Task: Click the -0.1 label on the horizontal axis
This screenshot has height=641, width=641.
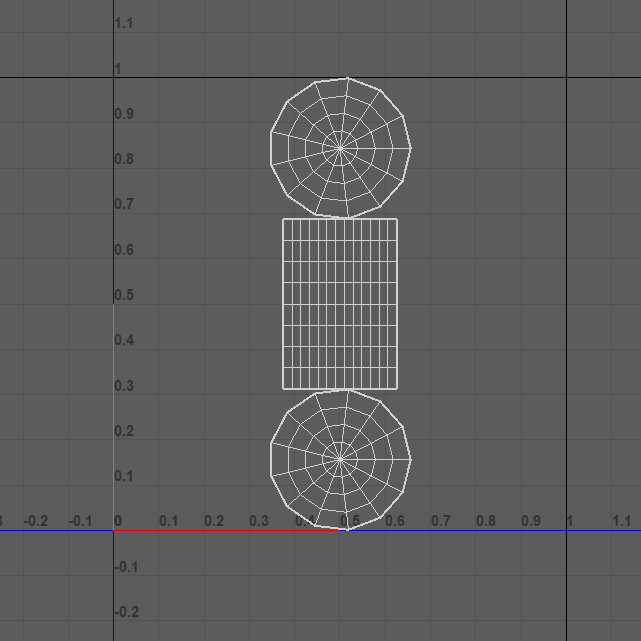Action: tap(81, 521)
